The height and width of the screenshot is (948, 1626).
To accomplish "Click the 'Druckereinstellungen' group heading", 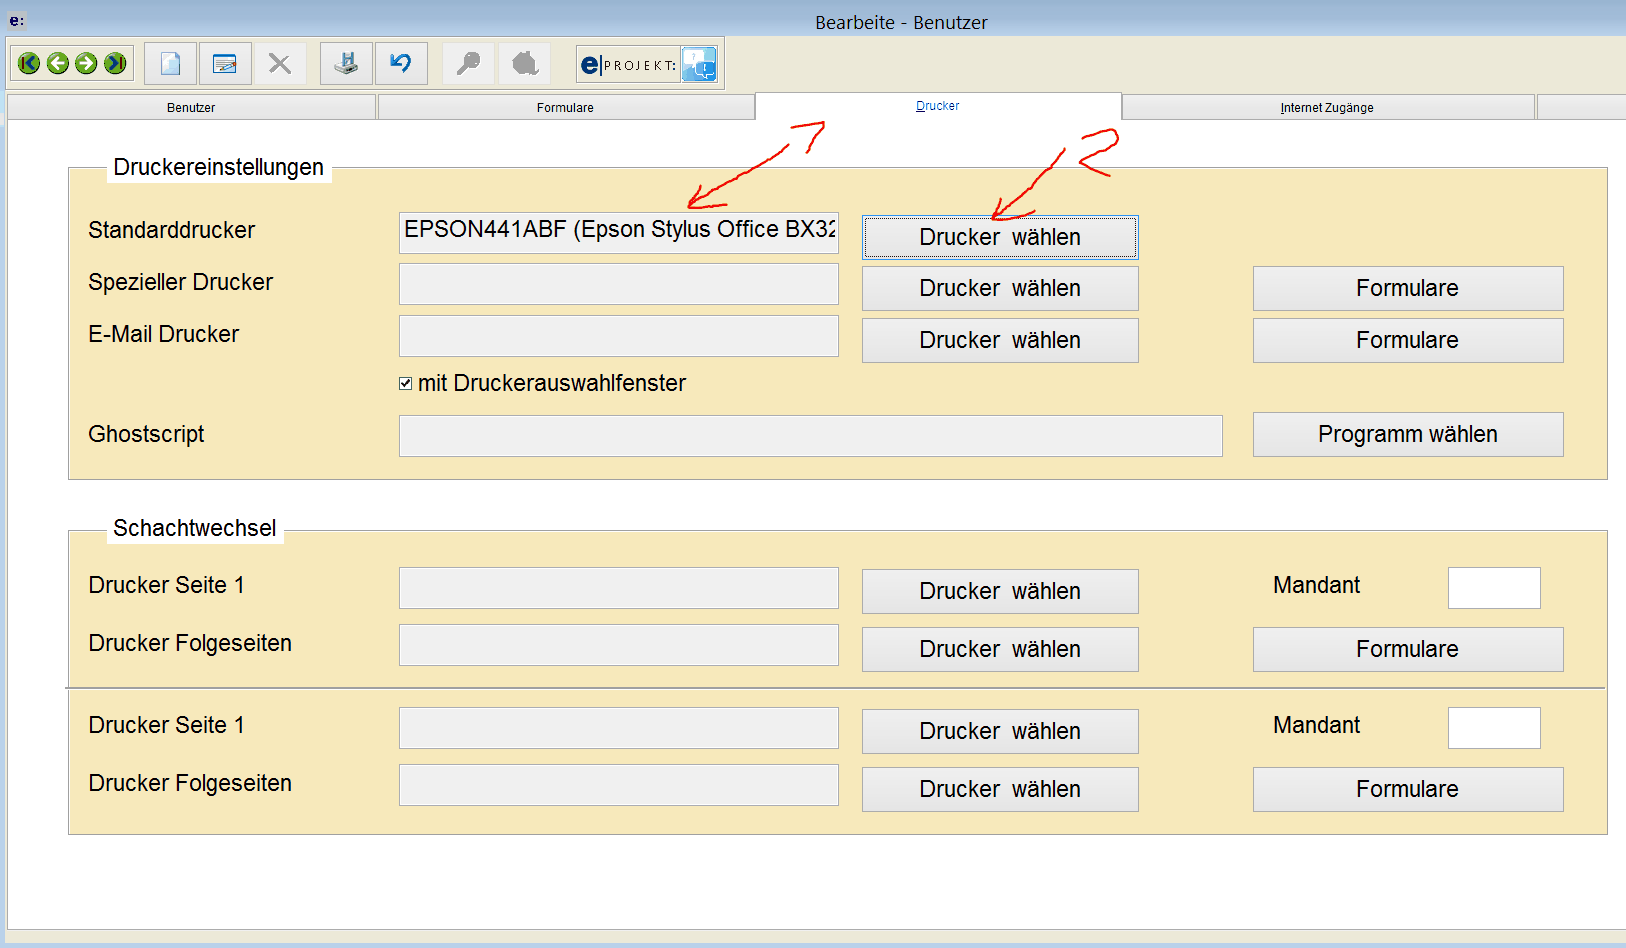I will [x=219, y=167].
